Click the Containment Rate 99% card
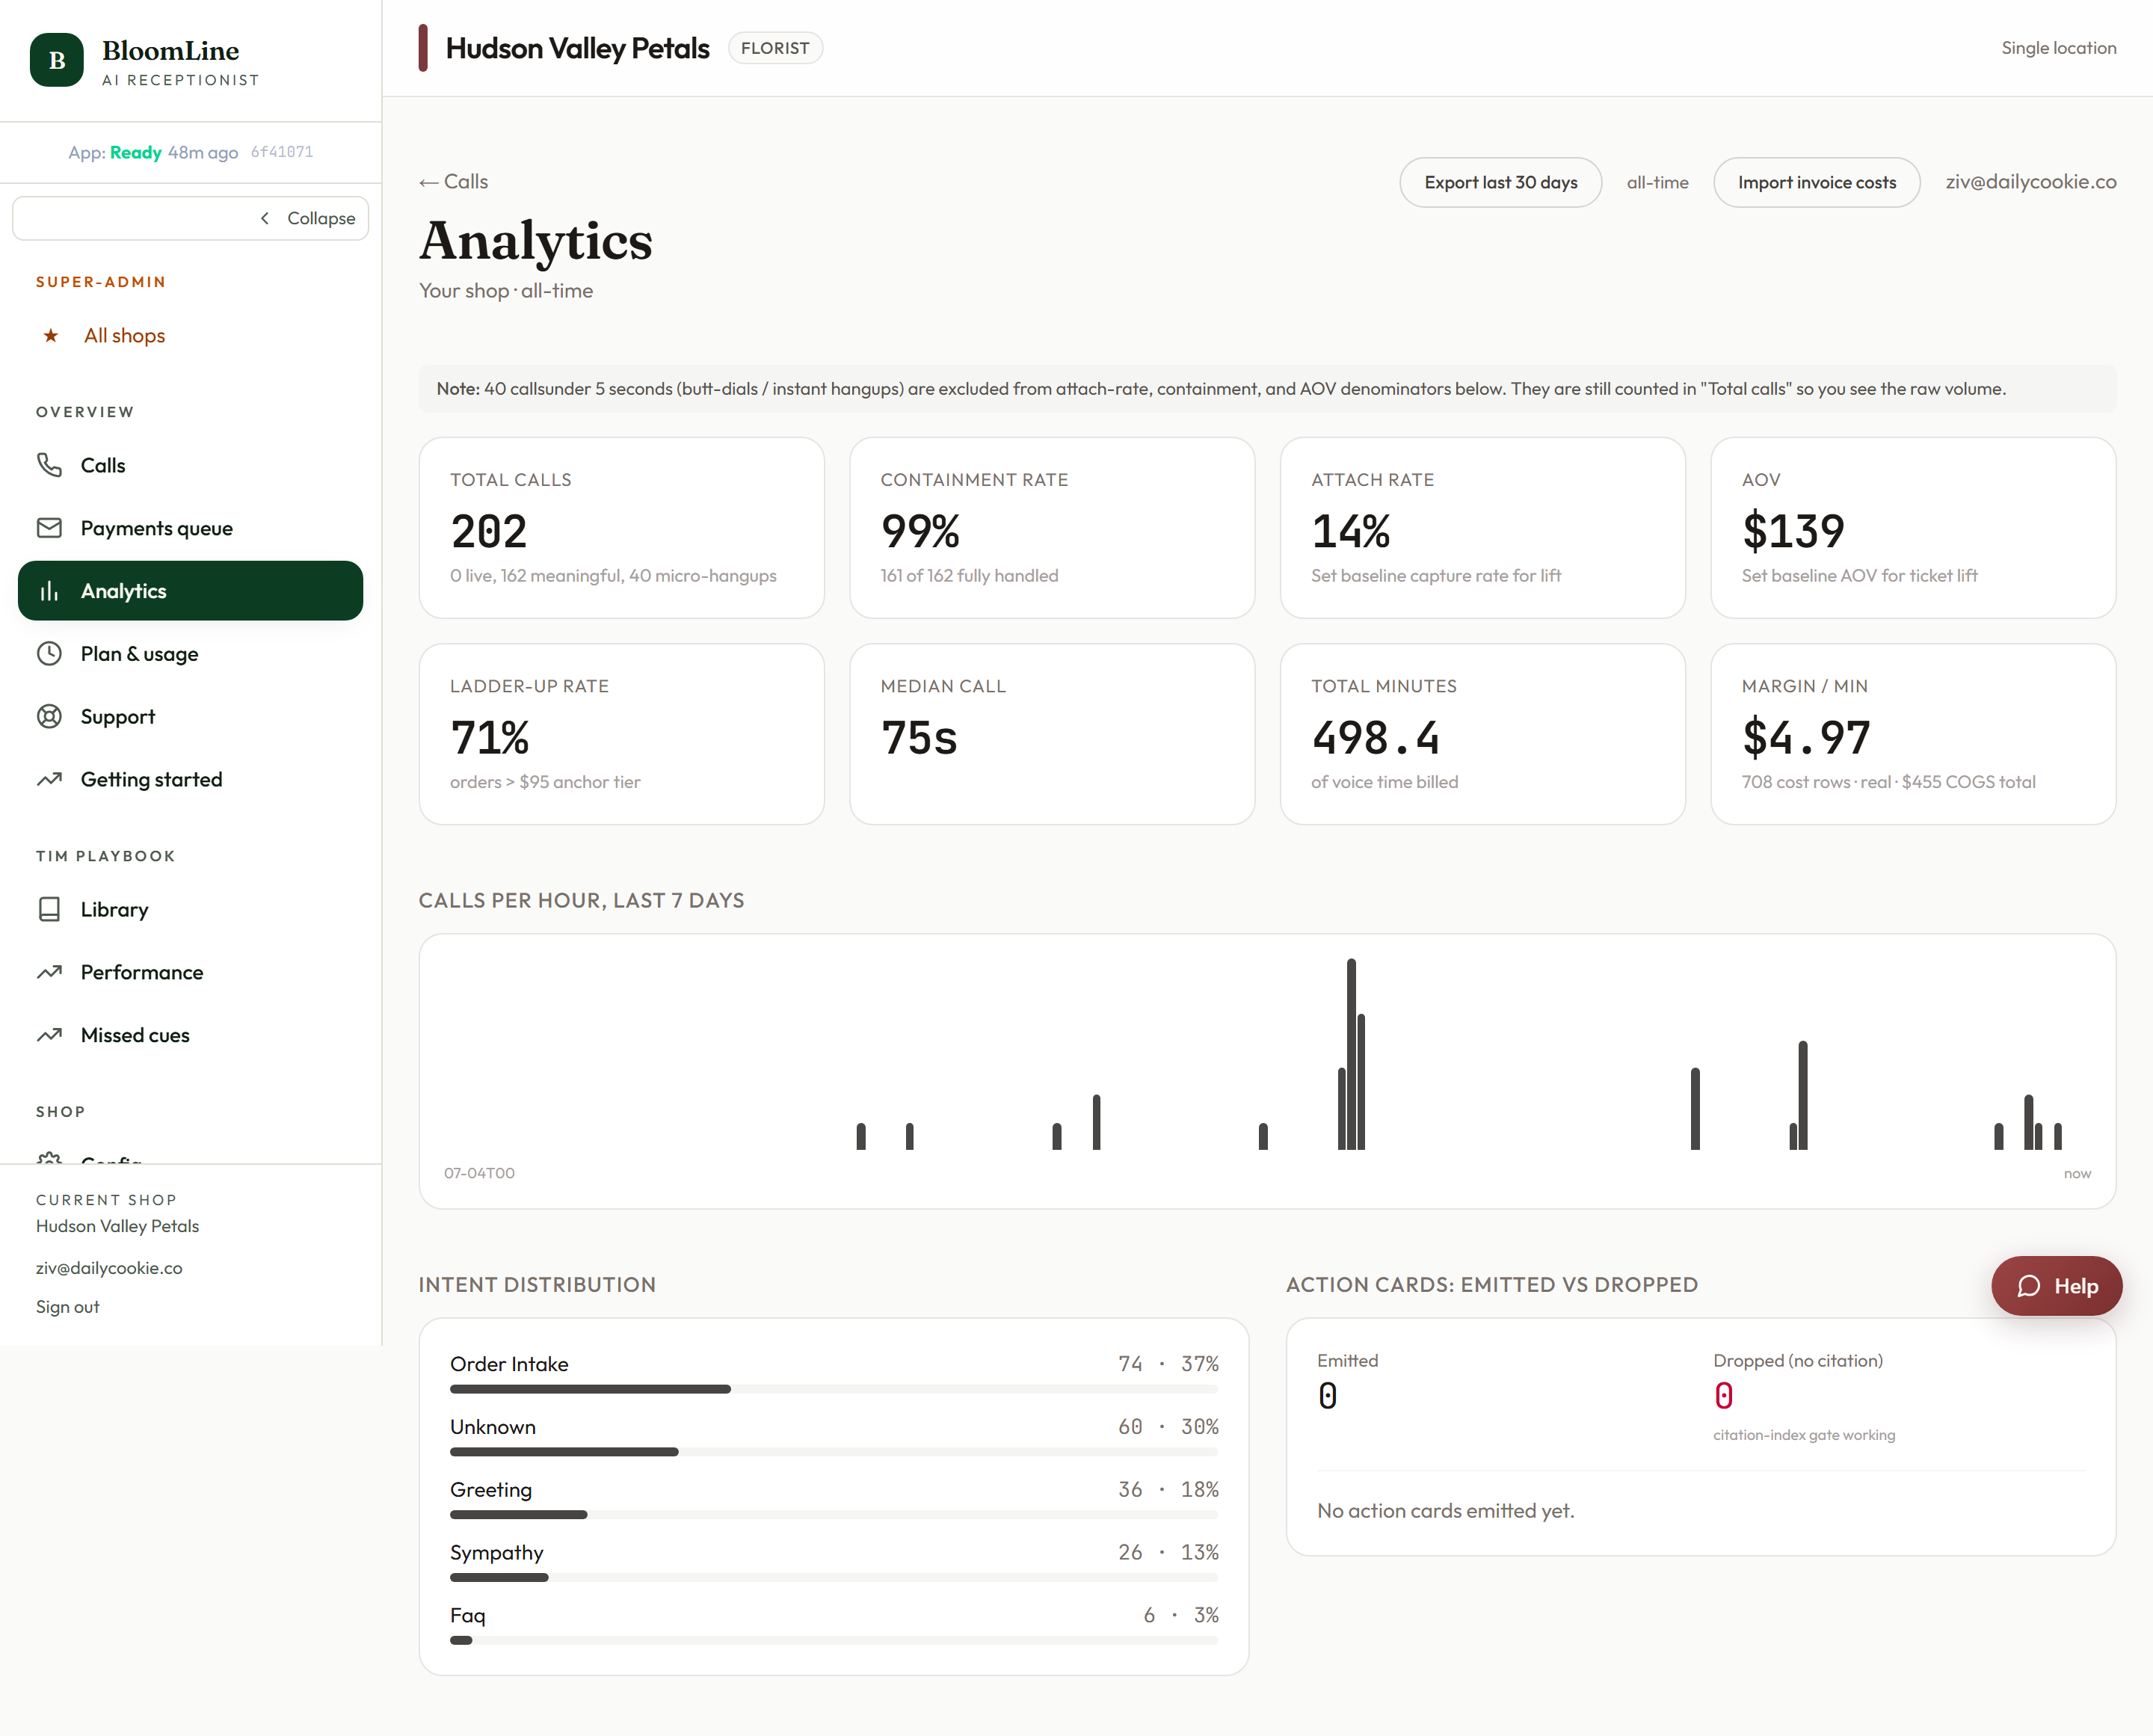The image size is (2153, 1736). click(1052, 528)
